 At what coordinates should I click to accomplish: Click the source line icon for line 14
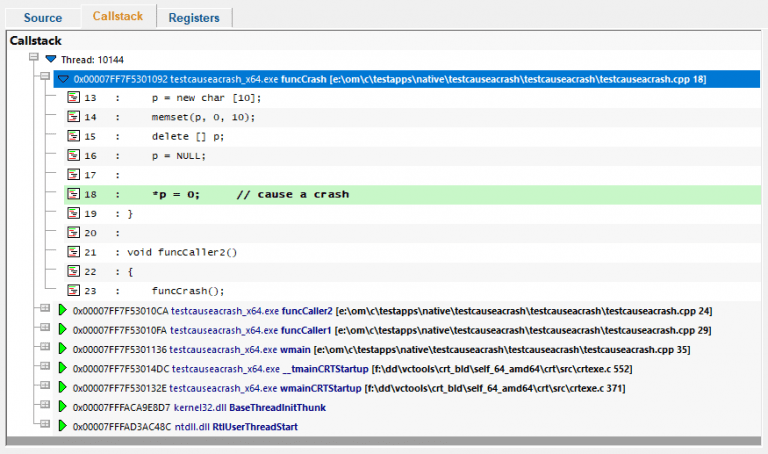pyautogui.click(x=74, y=117)
